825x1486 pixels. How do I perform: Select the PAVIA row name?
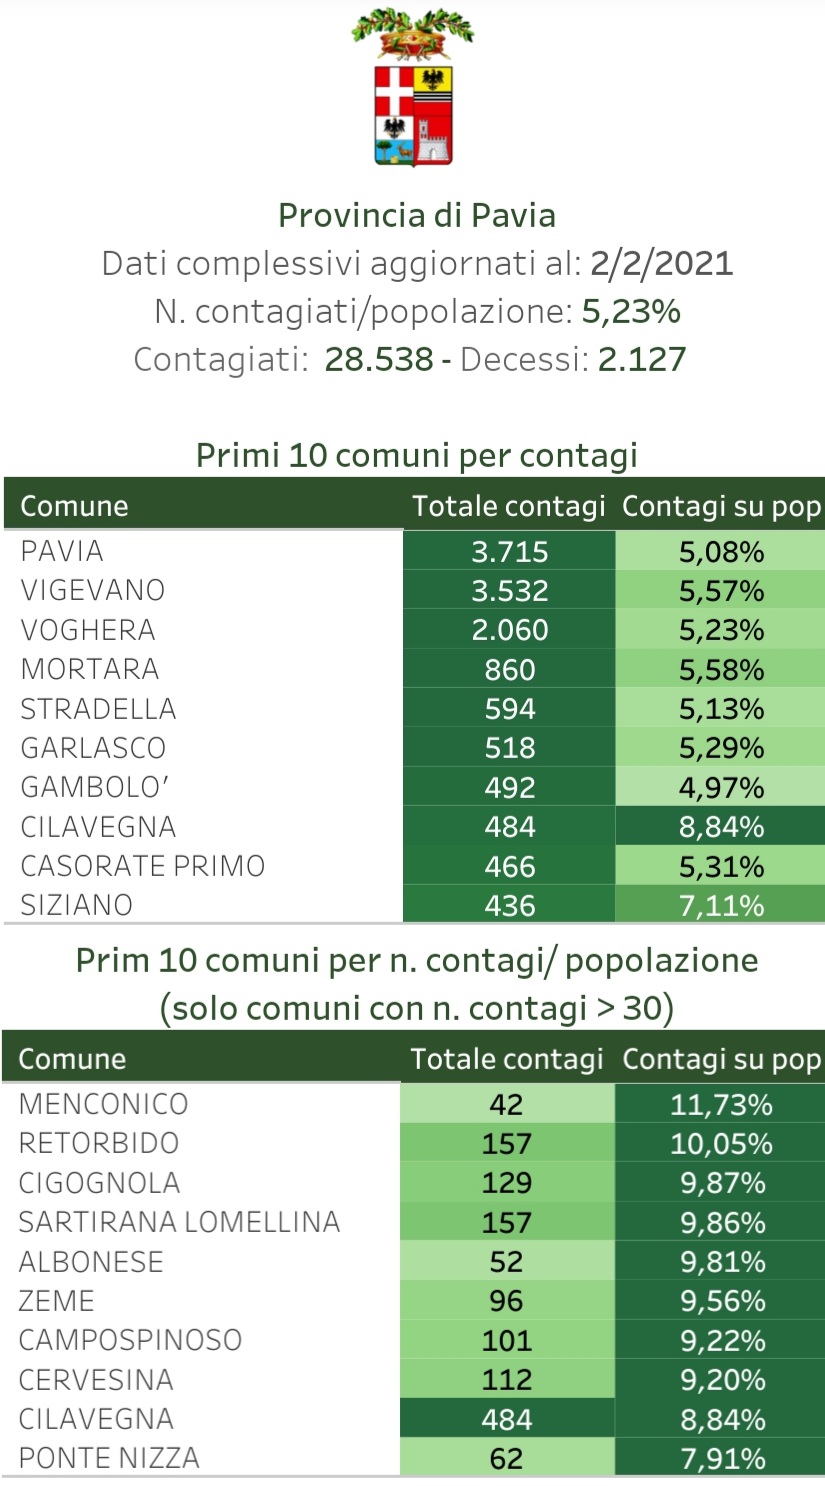62,551
